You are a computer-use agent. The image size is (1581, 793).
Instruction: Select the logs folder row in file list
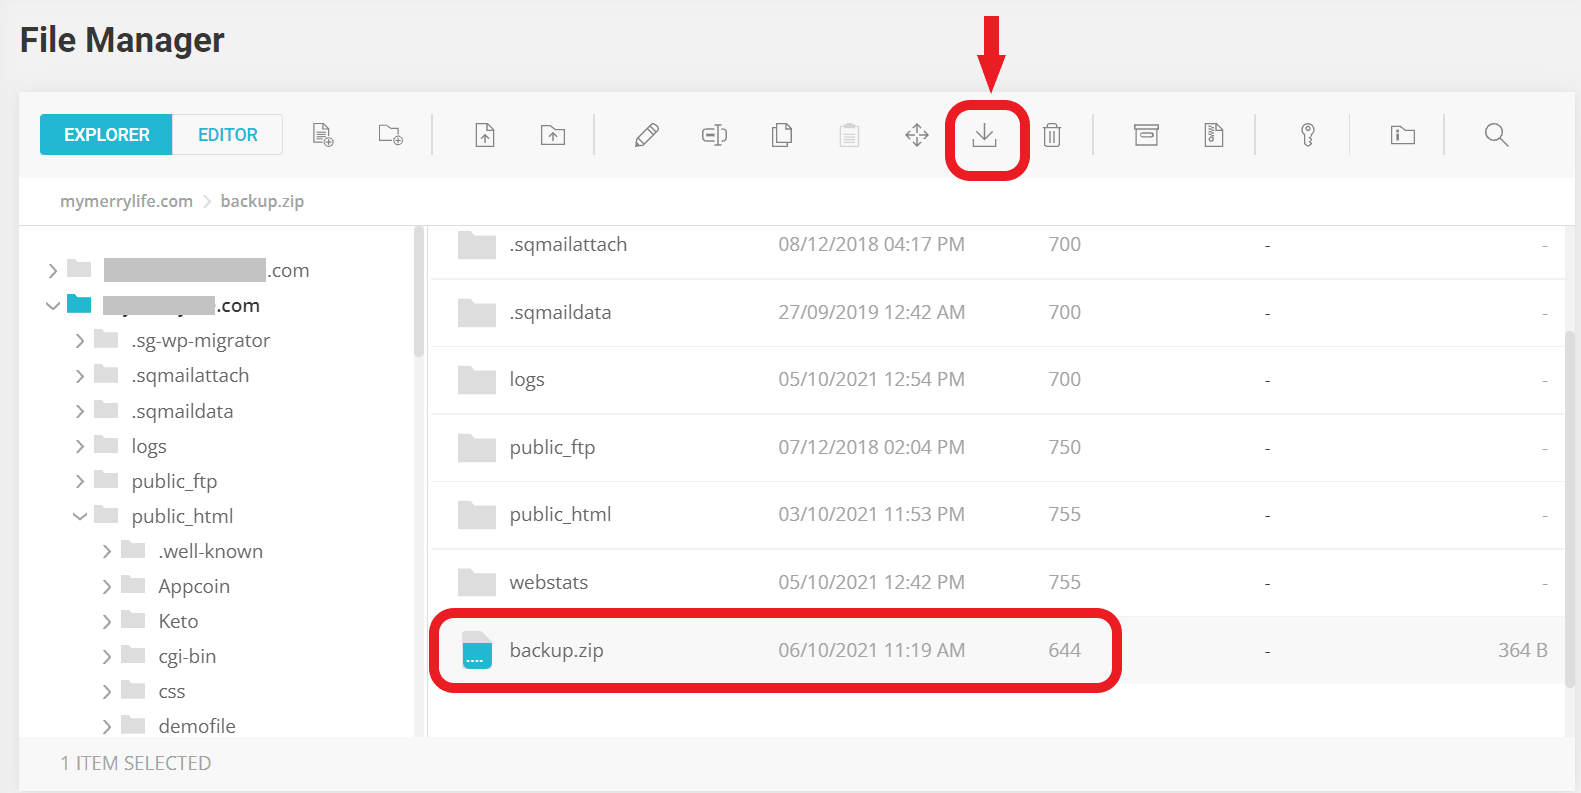pyautogui.click(x=996, y=380)
